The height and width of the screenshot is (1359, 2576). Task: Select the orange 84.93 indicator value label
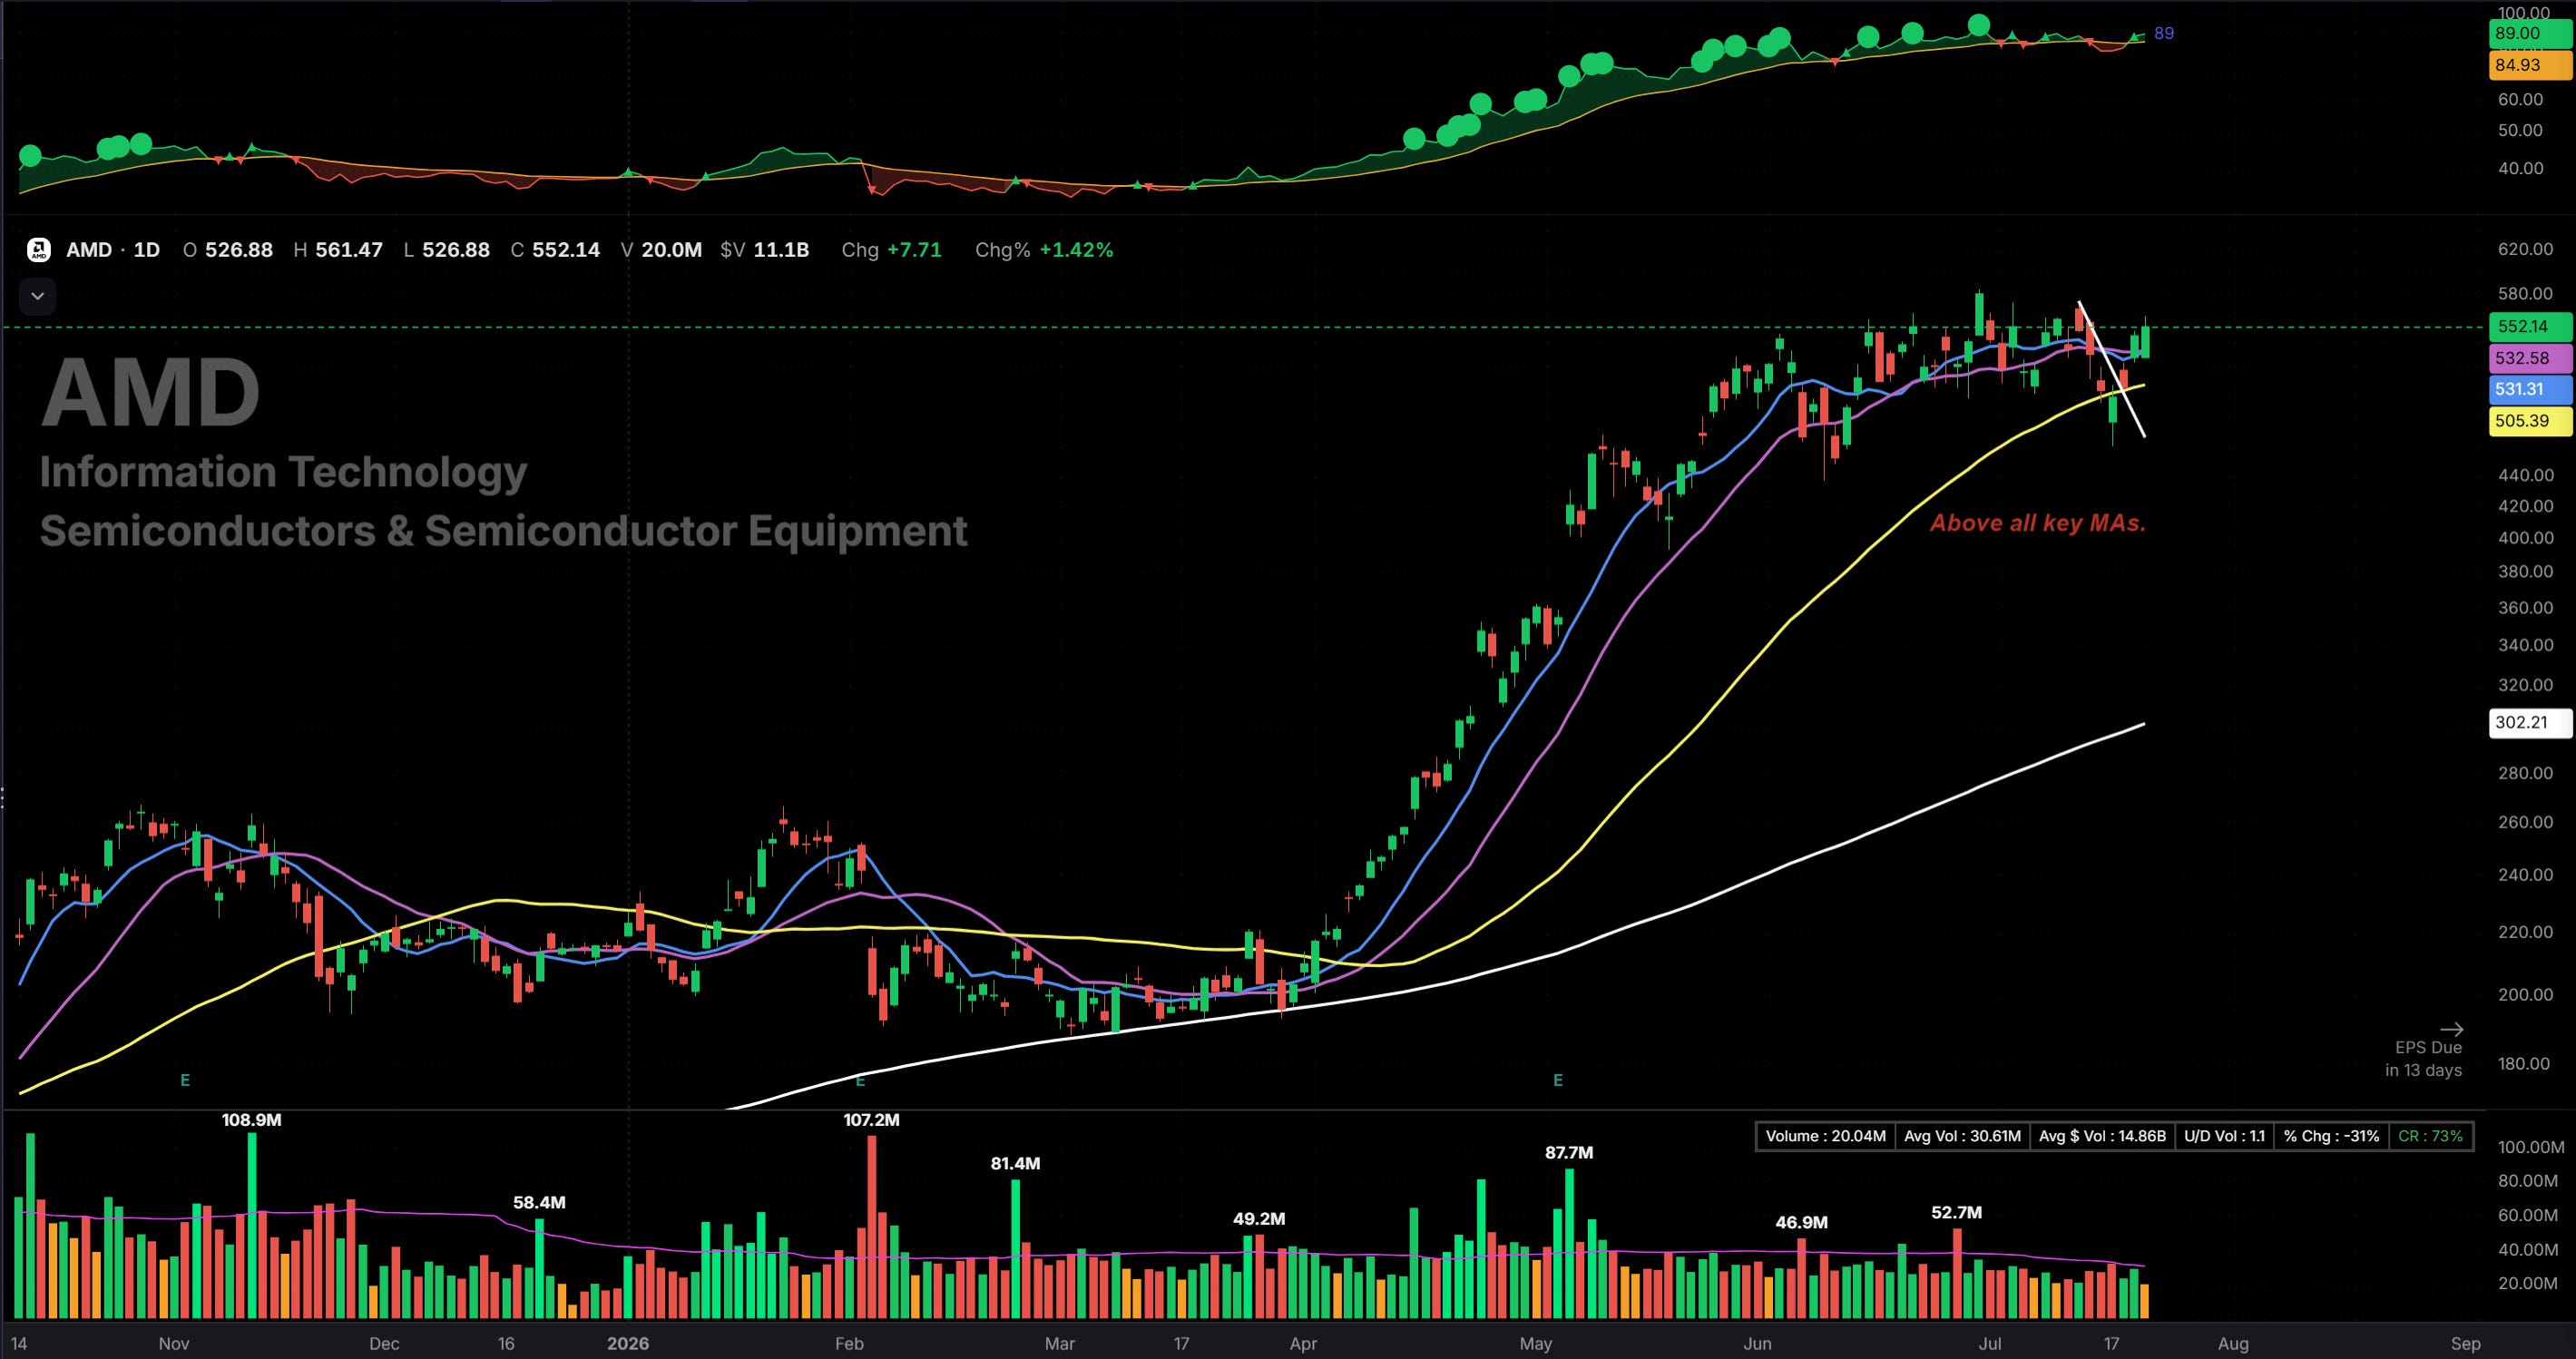pyautogui.click(x=2529, y=65)
